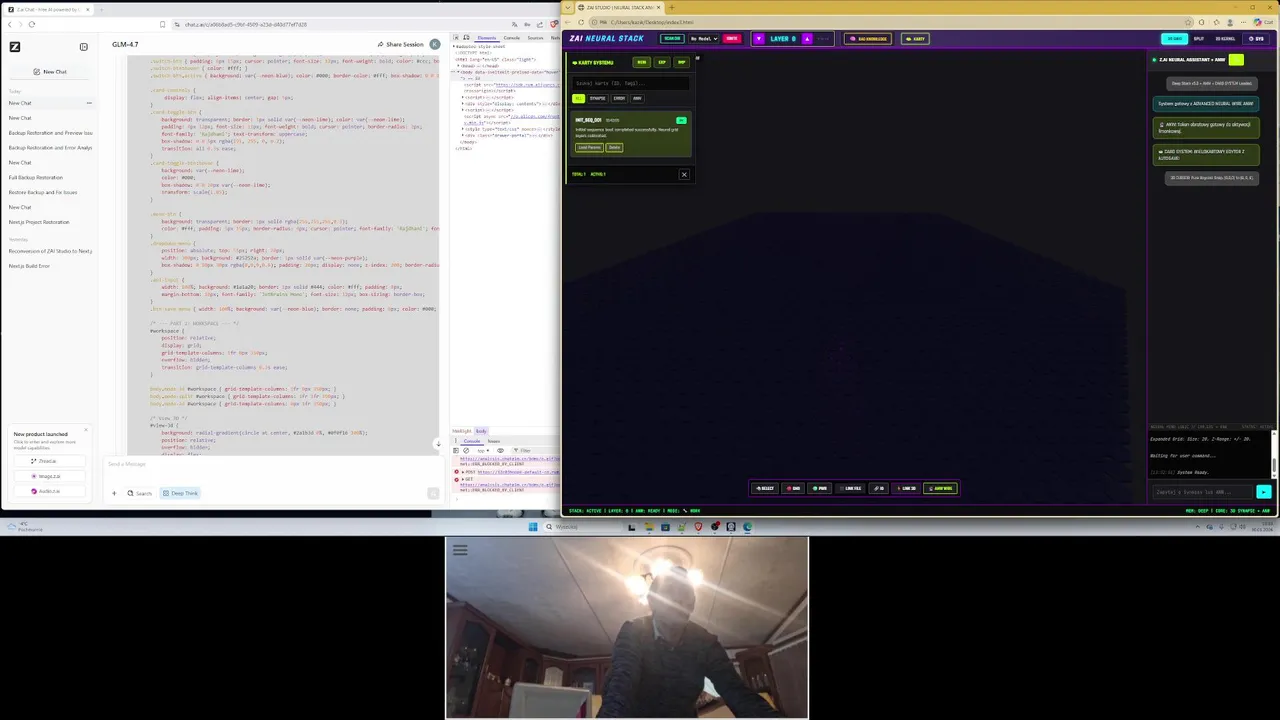This screenshot has width=1280, height=720.
Task: Choose PWR tool in bottom toolbar
Action: pyautogui.click(x=819, y=488)
